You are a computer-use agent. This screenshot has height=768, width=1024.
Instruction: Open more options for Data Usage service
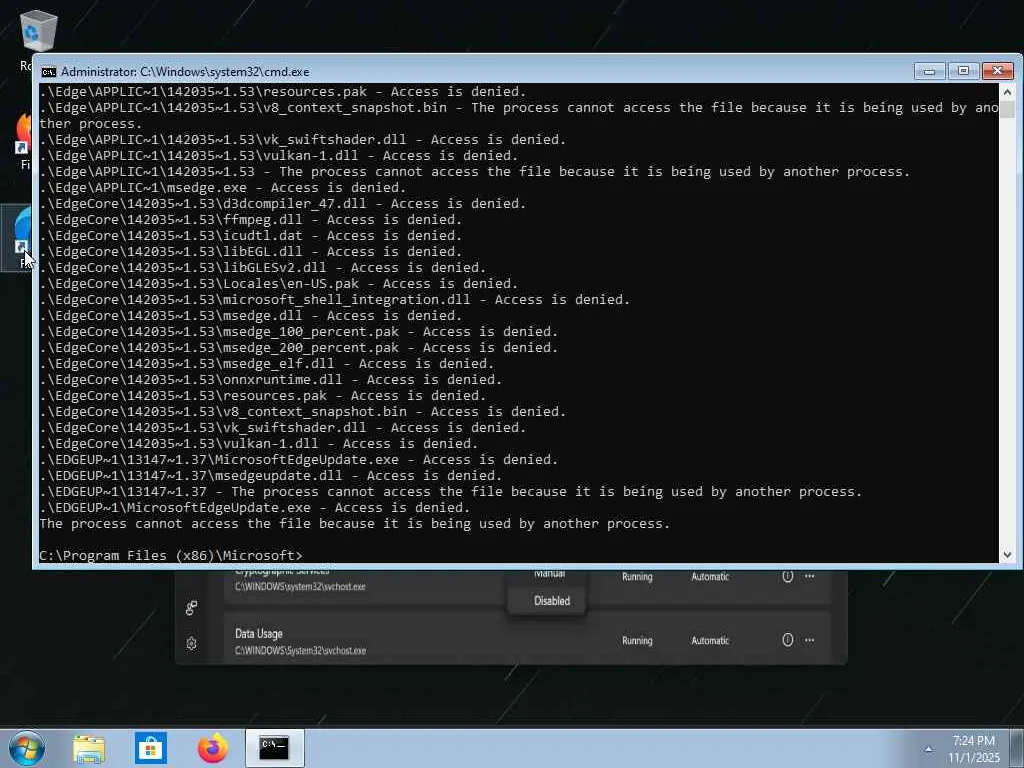810,640
